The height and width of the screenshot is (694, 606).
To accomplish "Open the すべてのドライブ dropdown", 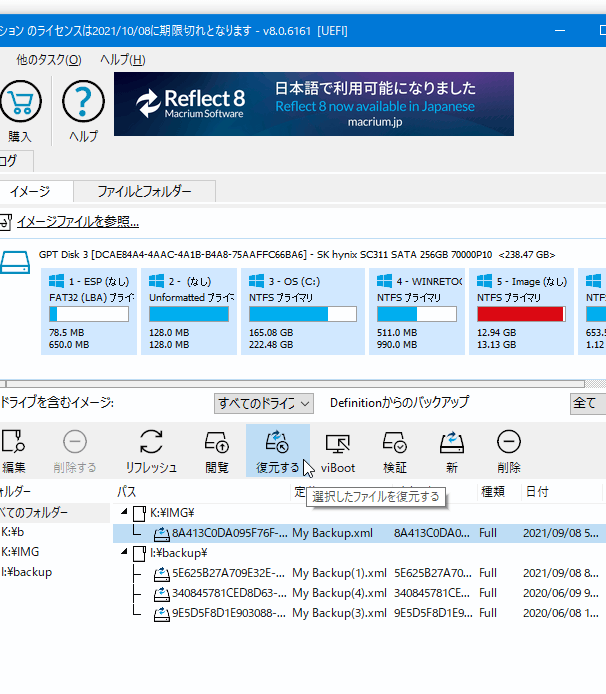I will [264, 403].
